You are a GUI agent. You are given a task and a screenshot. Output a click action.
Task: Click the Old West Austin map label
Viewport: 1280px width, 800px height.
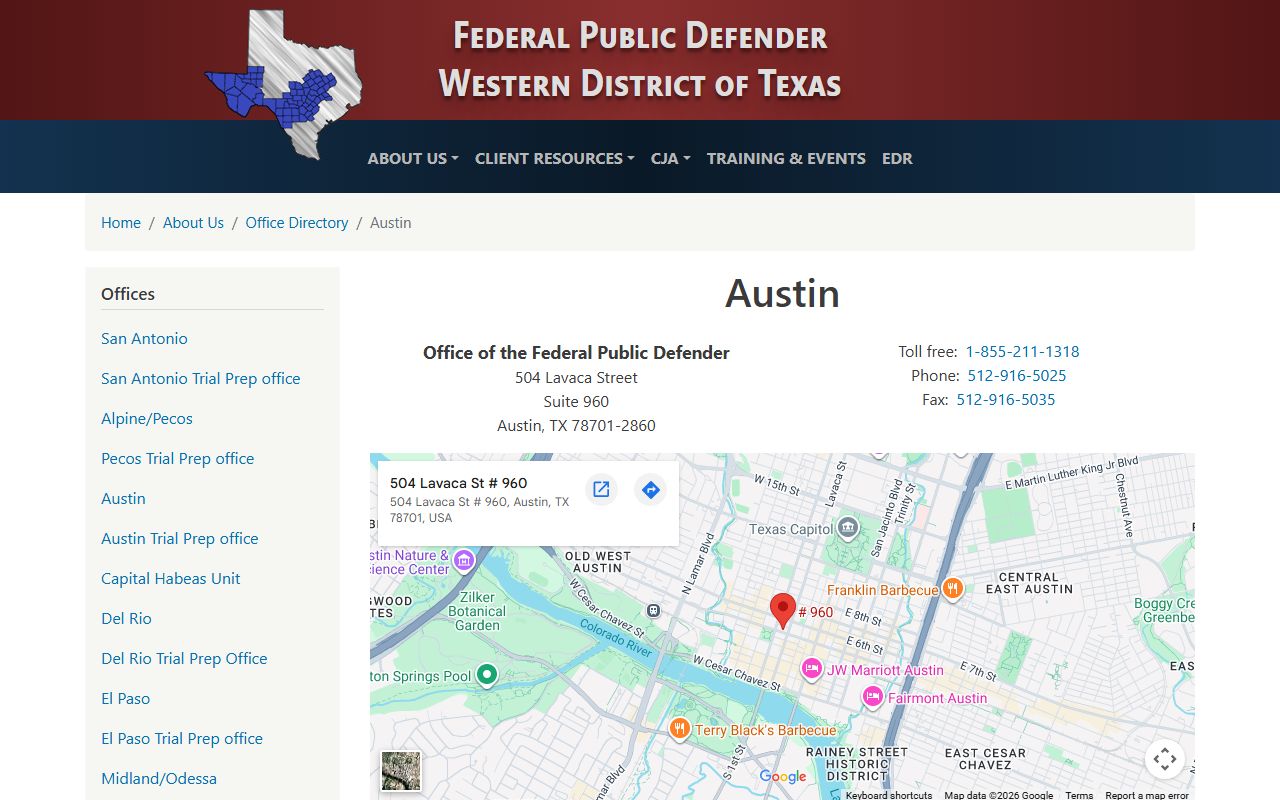(x=598, y=562)
